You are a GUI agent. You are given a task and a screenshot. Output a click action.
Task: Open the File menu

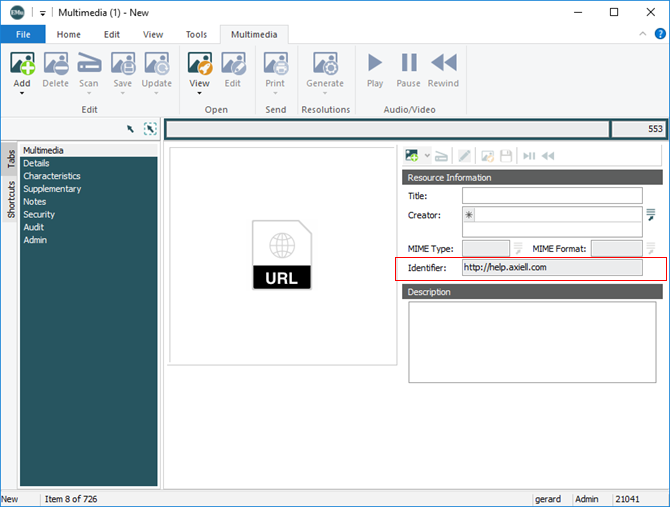pos(22,34)
